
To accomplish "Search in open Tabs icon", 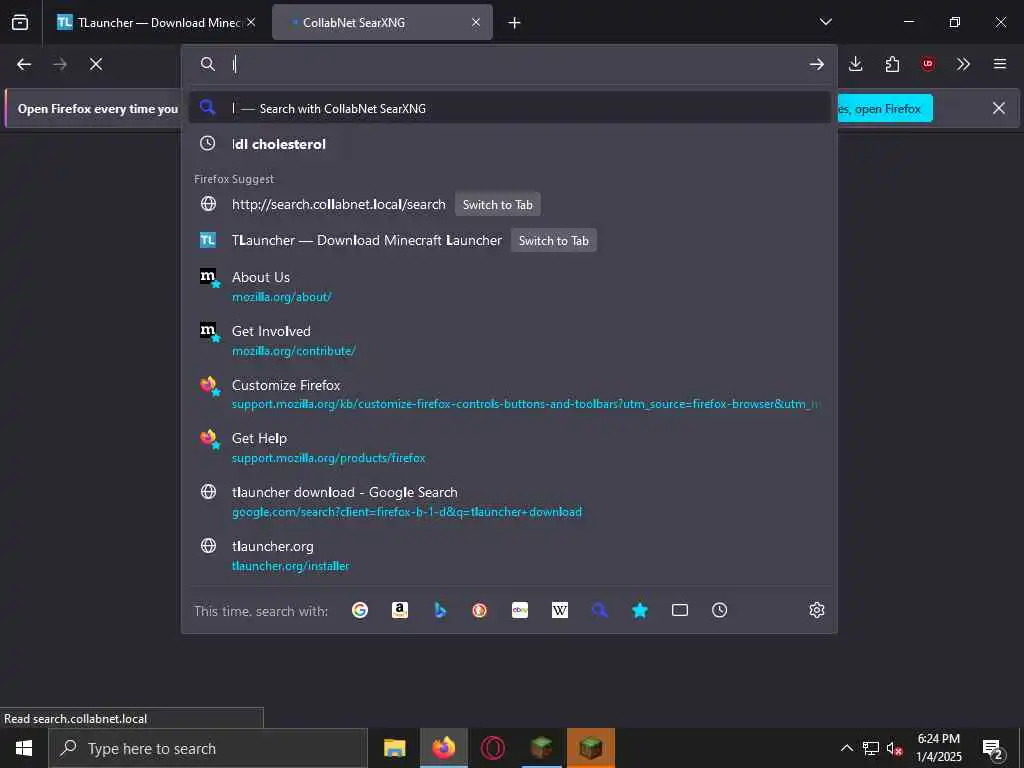I will pyautogui.click(x=680, y=610).
